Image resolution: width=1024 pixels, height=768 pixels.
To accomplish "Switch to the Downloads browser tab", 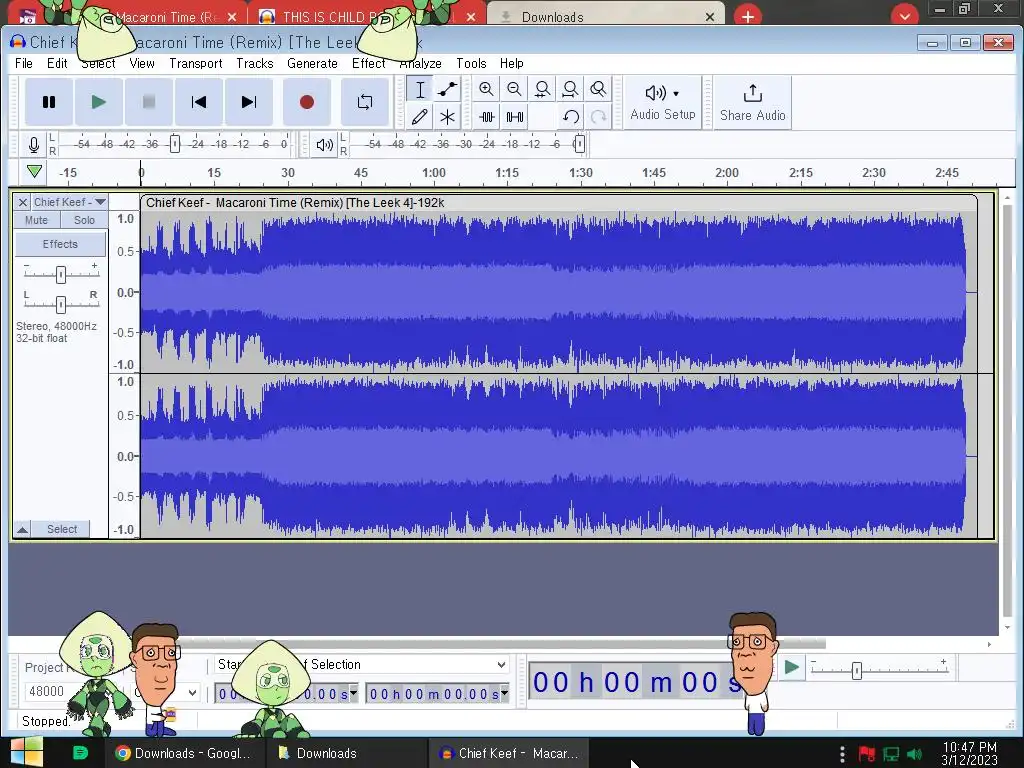I will (606, 16).
